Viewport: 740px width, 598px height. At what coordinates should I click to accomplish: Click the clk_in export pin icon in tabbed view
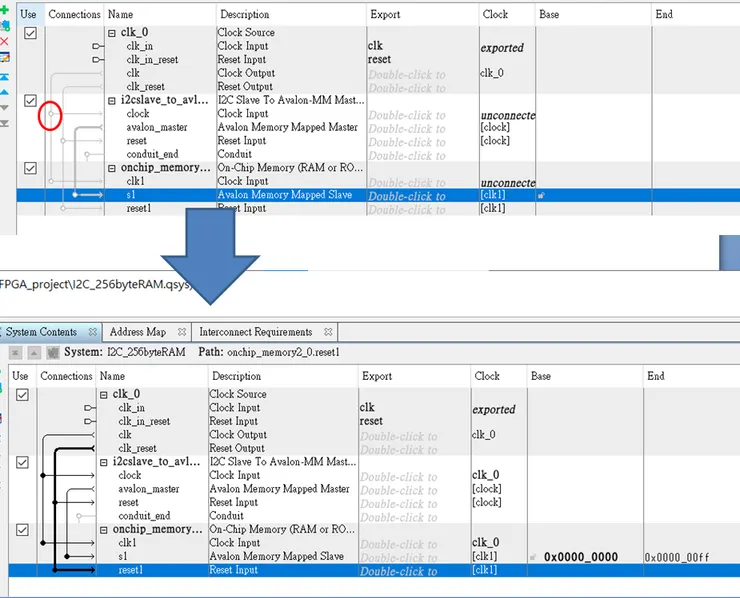pyautogui.click(x=89, y=407)
